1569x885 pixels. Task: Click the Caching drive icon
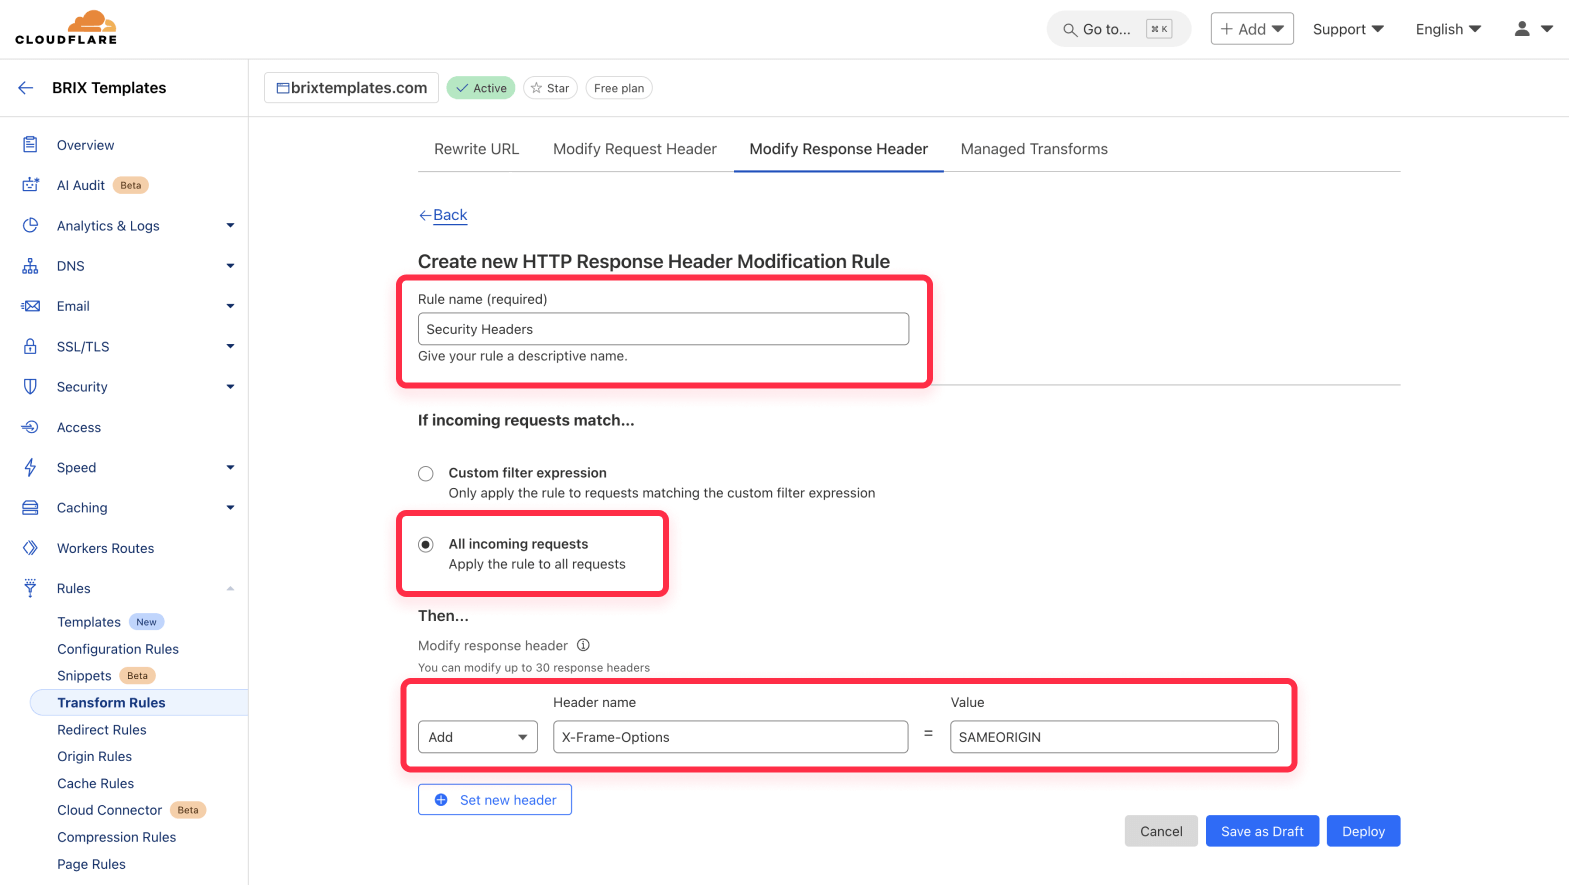click(30, 508)
